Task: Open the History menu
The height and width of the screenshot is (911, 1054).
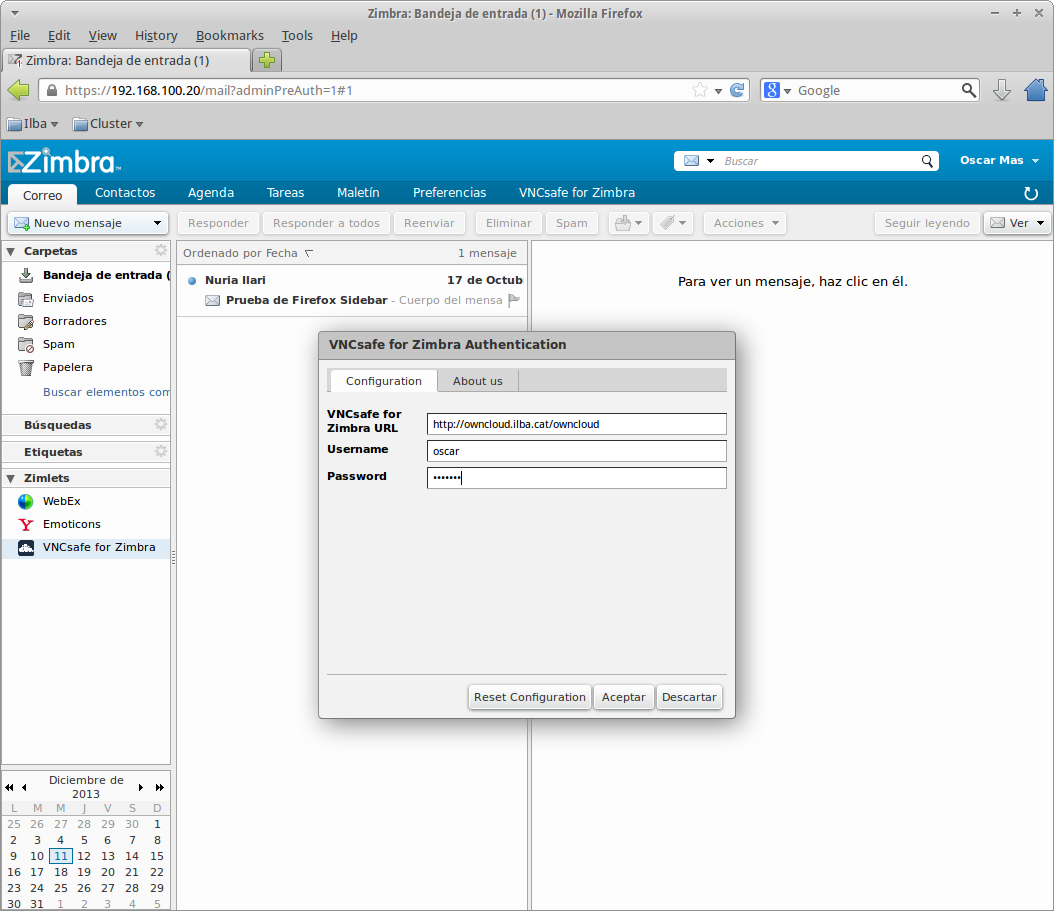Action: tap(156, 36)
